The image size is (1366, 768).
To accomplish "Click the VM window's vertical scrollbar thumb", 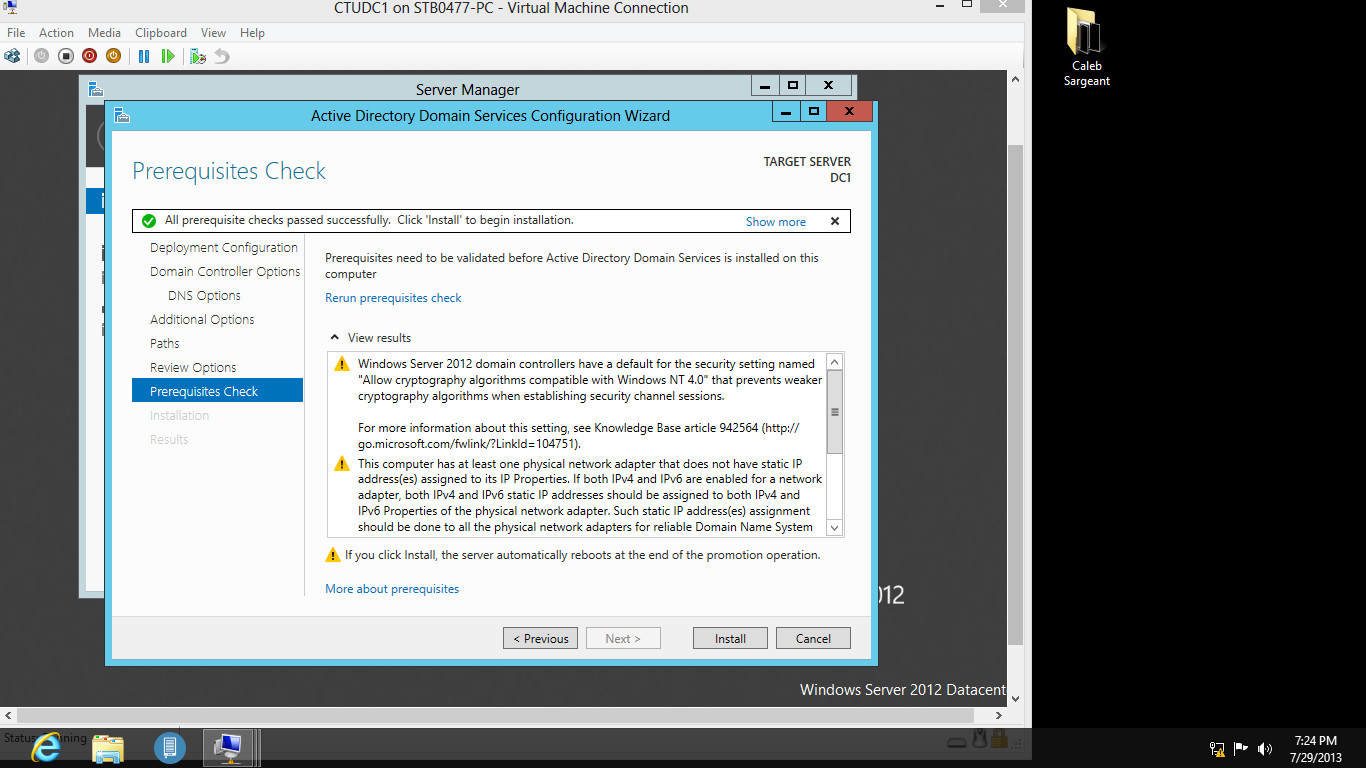I will [x=1016, y=394].
